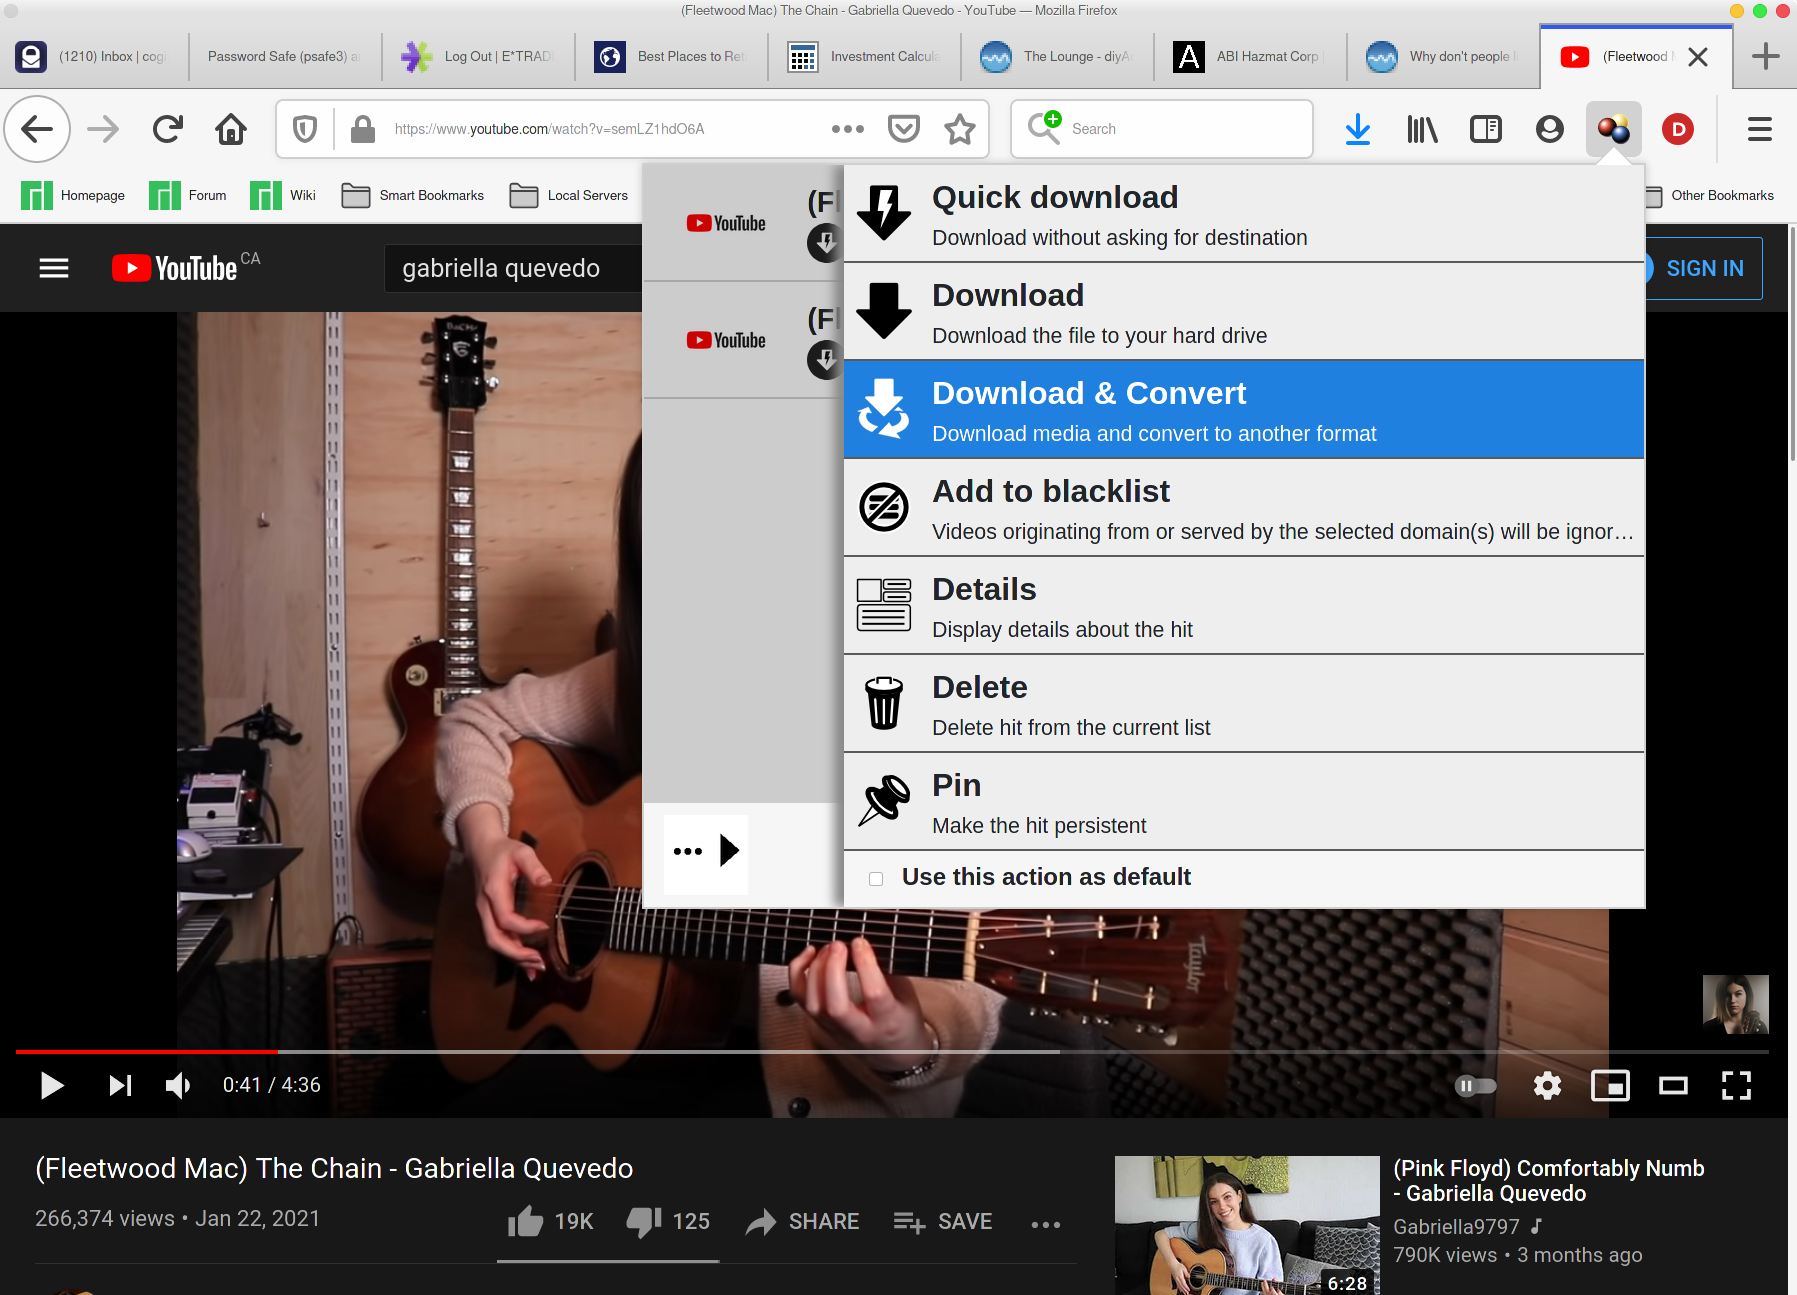Click the Quick download action

tap(1244, 214)
